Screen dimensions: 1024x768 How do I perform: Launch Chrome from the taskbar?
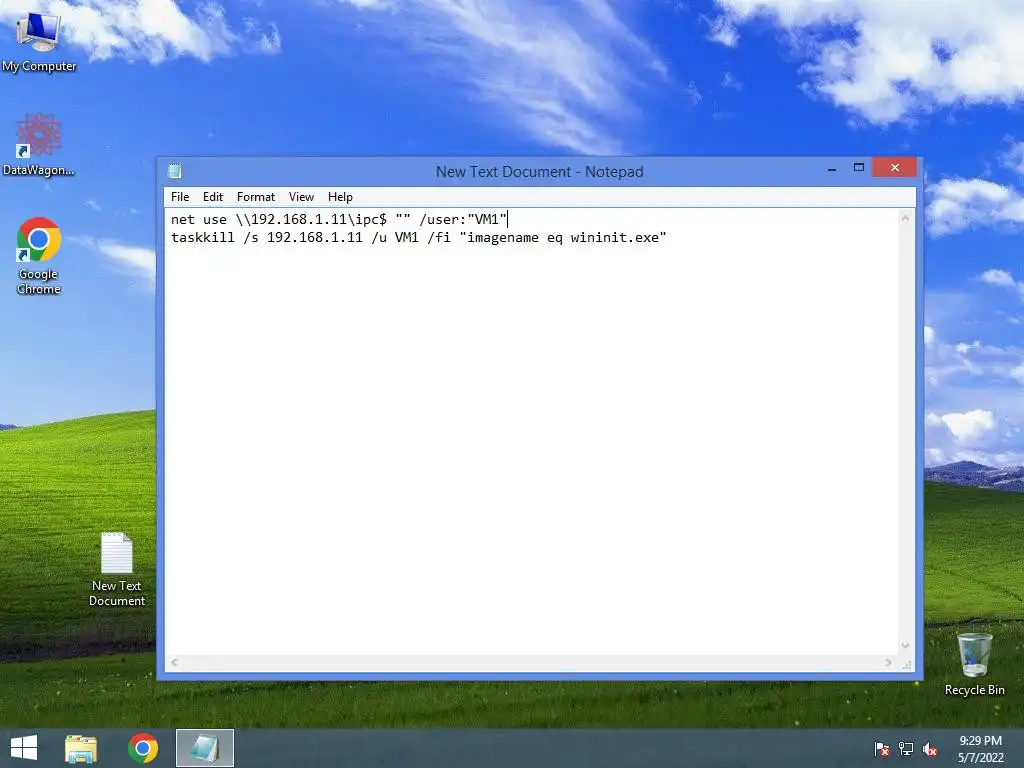pyautogui.click(x=143, y=748)
